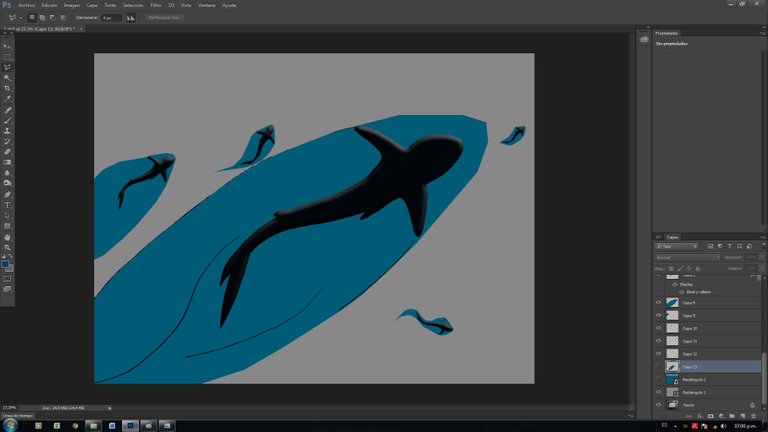The width and height of the screenshot is (768, 432).
Task: Click the foreground color swatch
Action: (x=6, y=264)
